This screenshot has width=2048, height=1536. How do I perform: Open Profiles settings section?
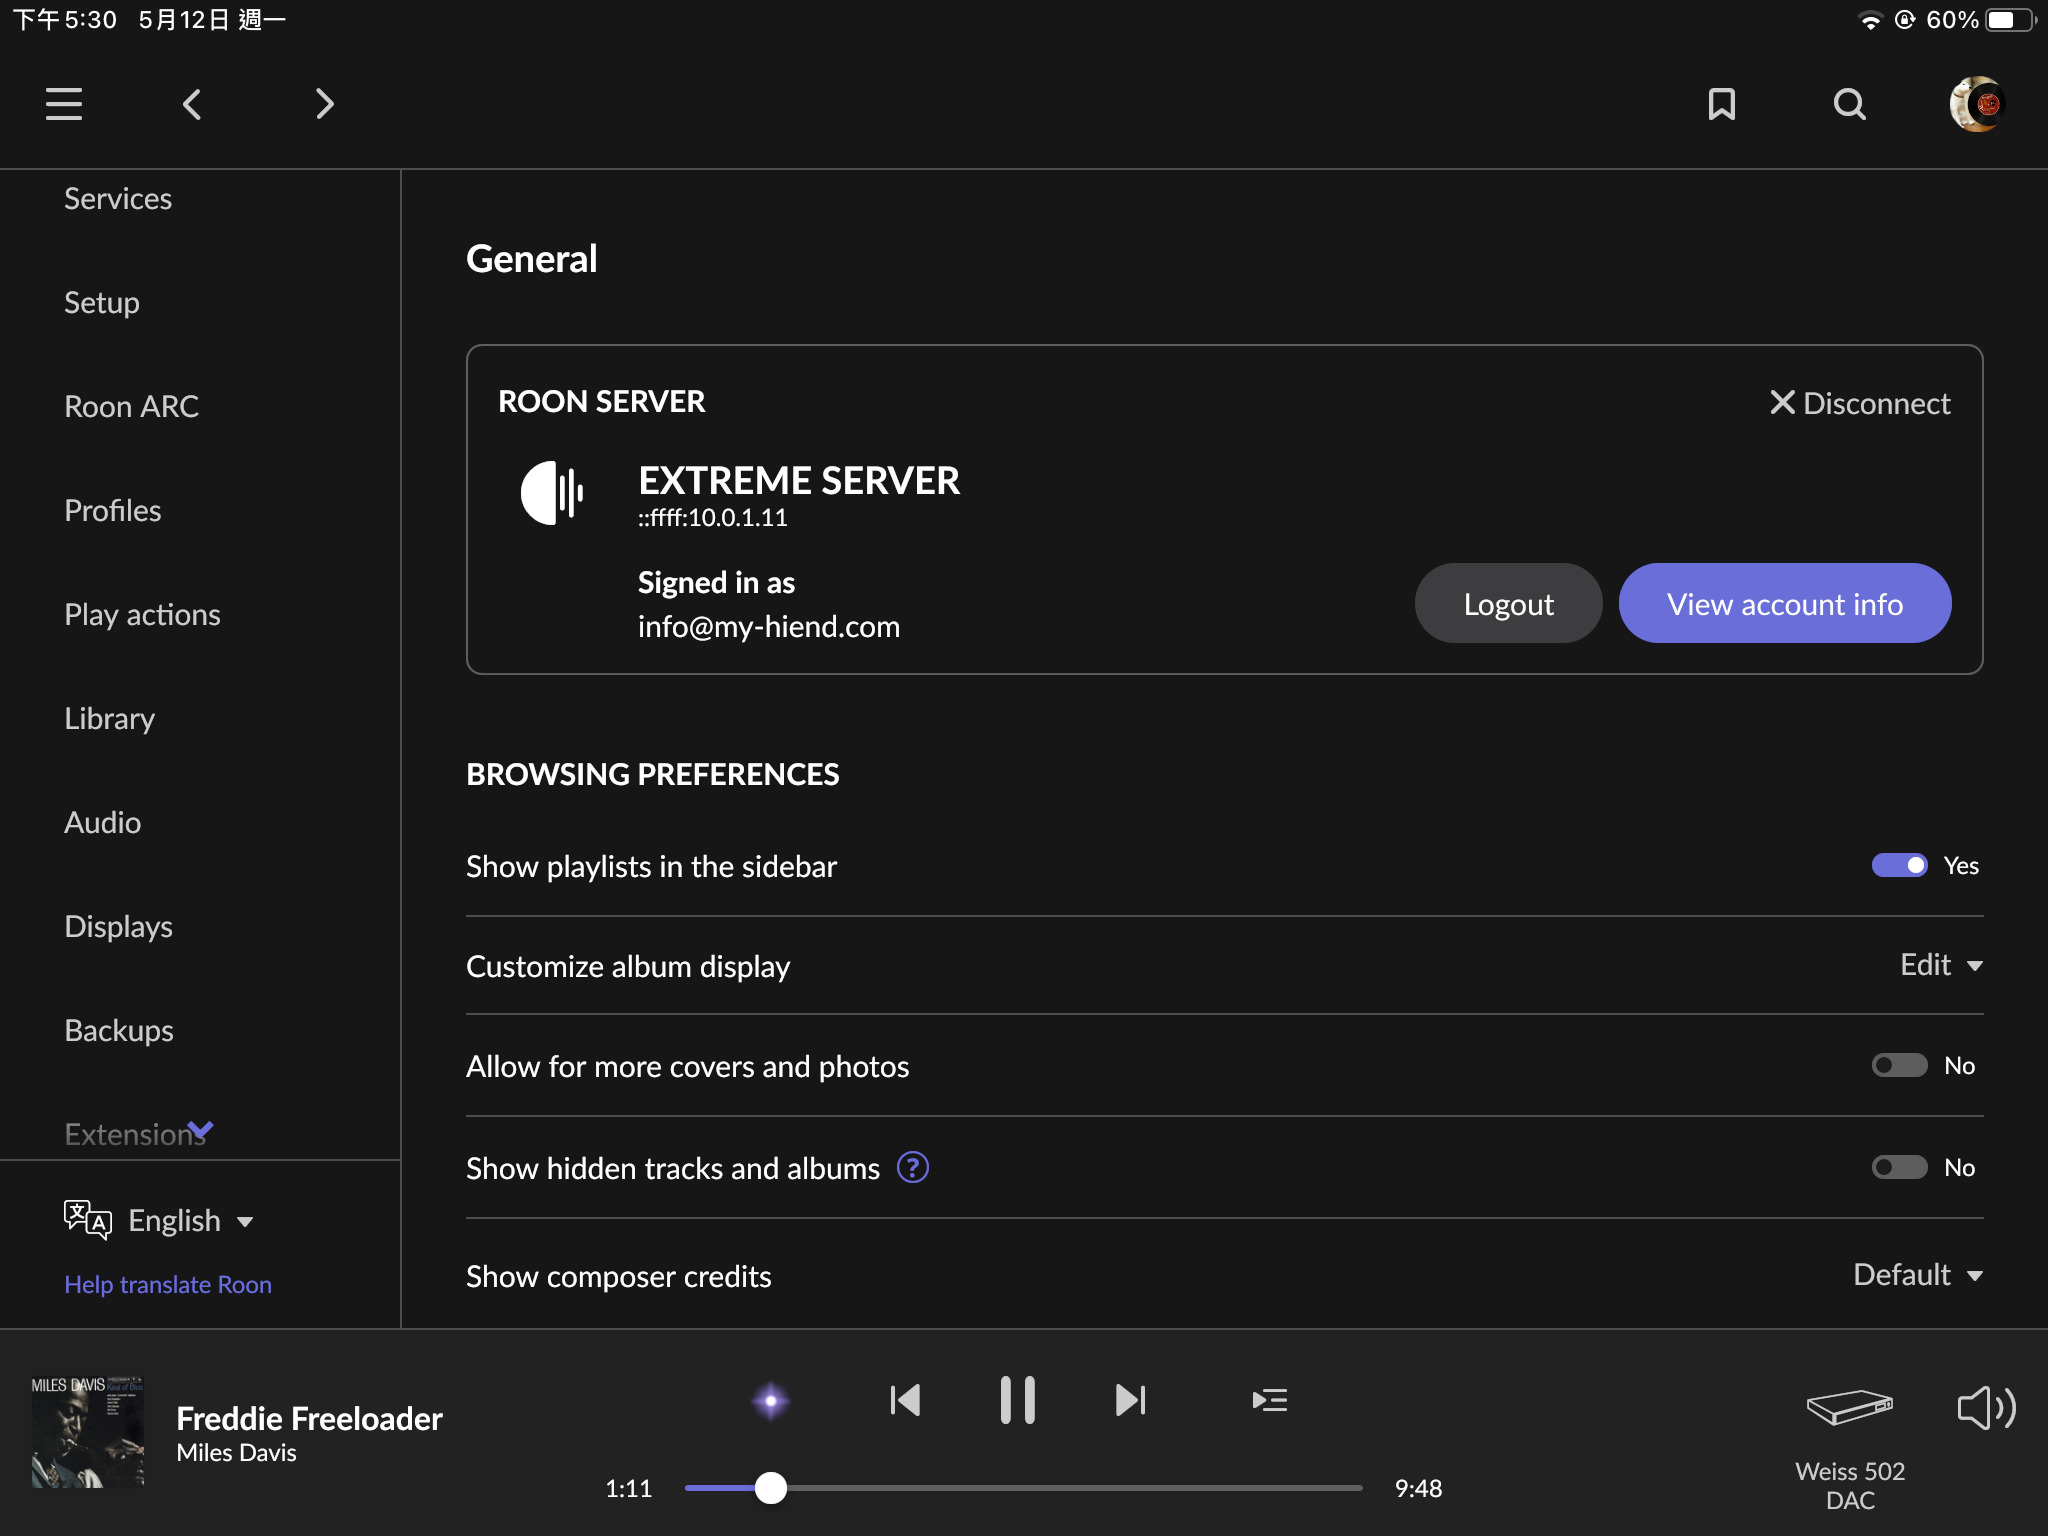click(113, 510)
